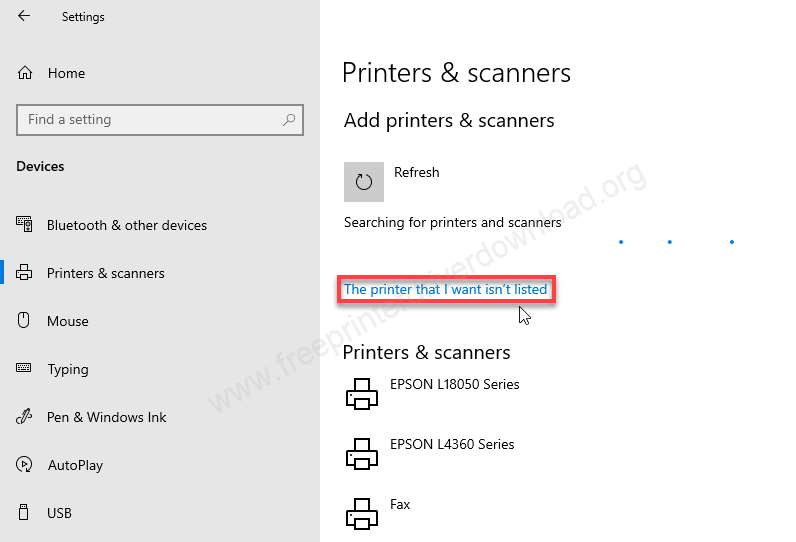Click the AutoPlay icon in the sidebar
The image size is (796, 542).
point(25,465)
